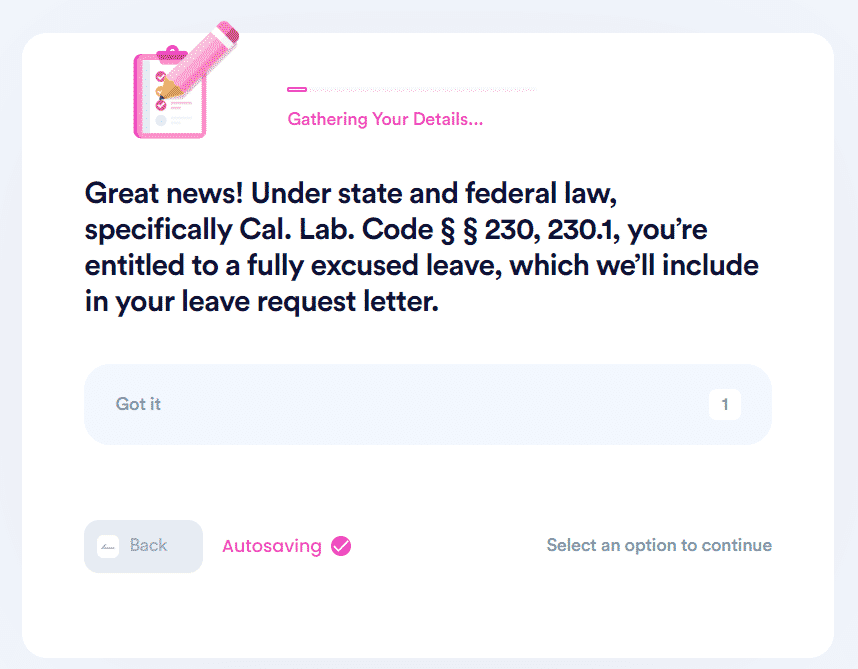Click "Select an option to continue" text

point(659,545)
